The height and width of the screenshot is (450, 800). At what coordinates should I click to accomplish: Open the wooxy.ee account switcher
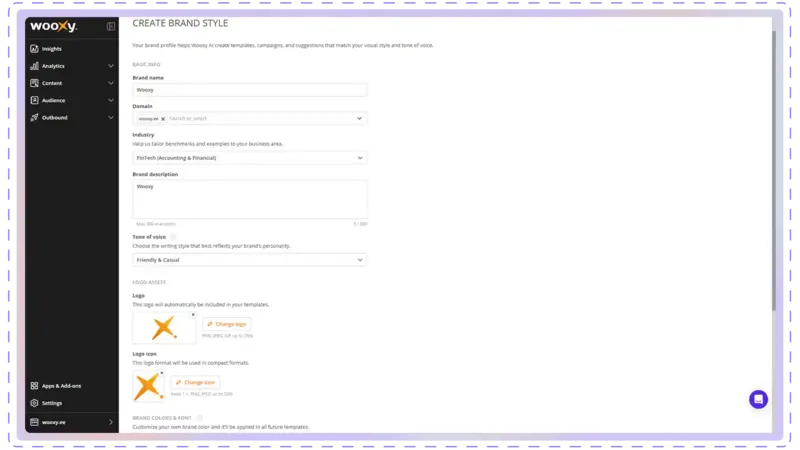(x=72, y=422)
